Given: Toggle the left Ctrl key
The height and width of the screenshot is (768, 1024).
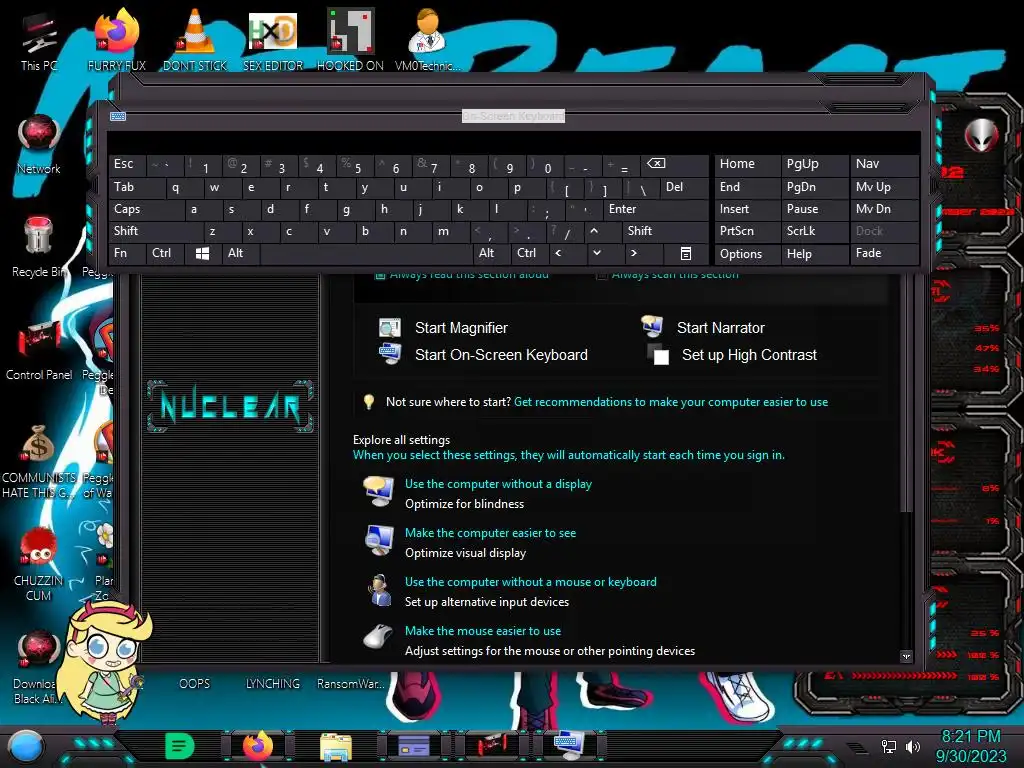Looking at the screenshot, I should (166, 253).
